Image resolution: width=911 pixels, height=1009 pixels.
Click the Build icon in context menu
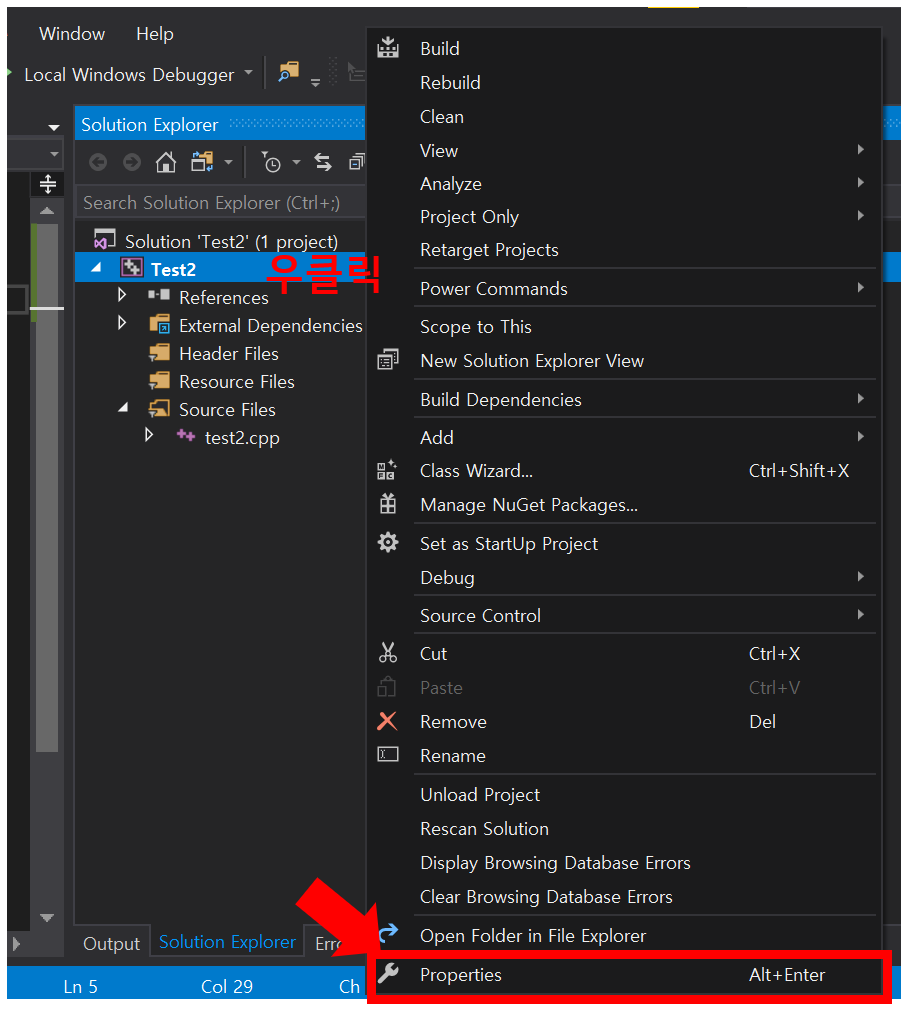pos(387,48)
